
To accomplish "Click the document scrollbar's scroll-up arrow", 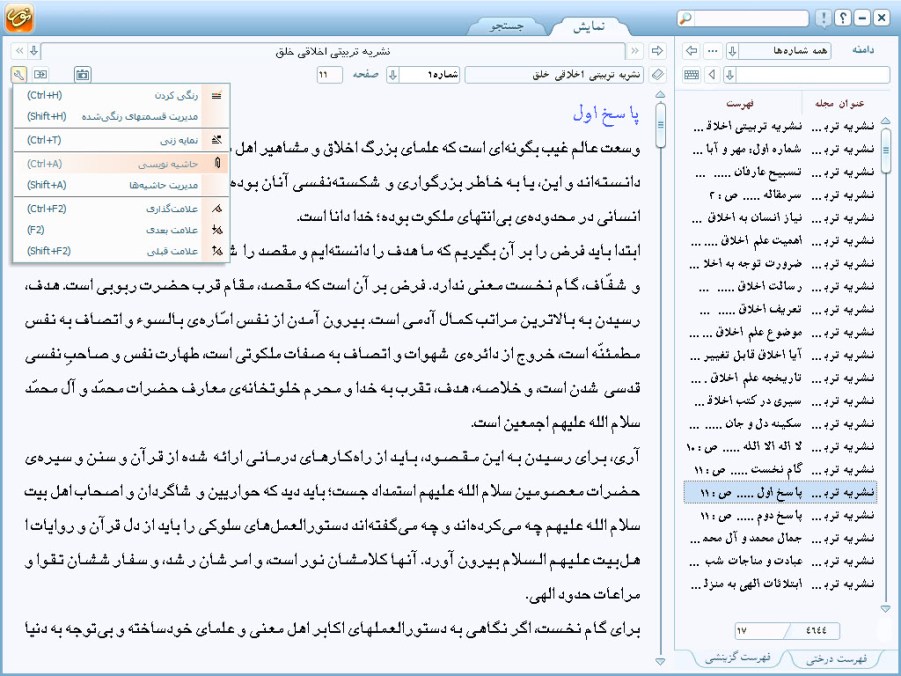I will (660, 94).
